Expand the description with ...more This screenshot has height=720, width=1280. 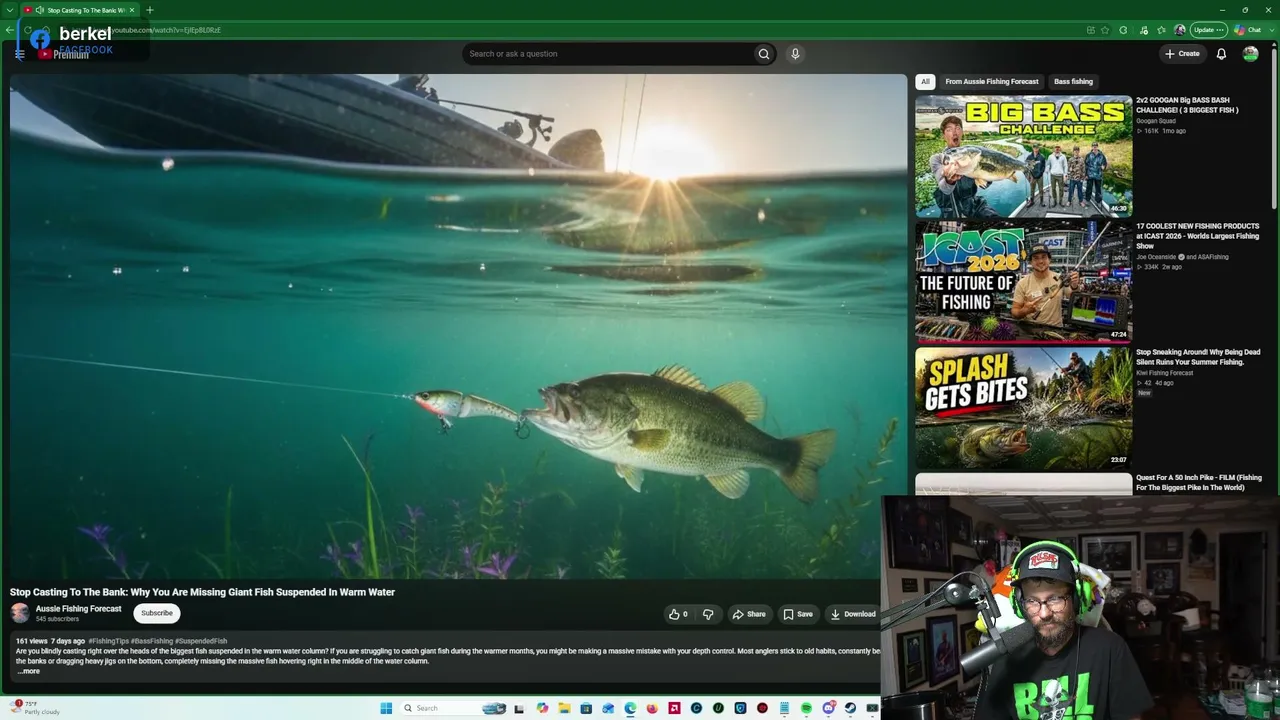pos(29,671)
